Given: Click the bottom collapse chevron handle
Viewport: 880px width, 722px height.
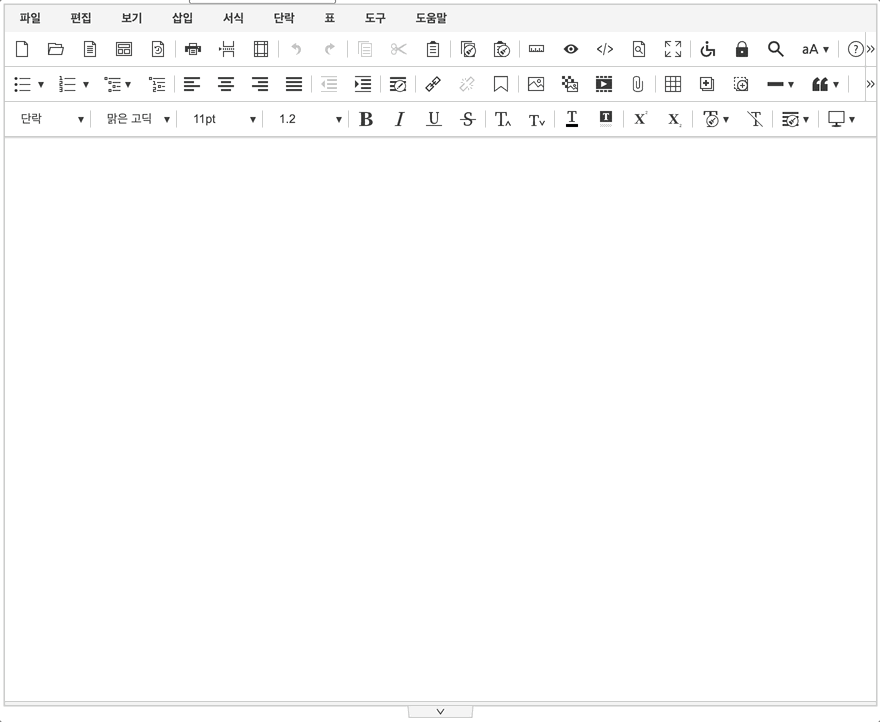Looking at the screenshot, I should 440,711.
